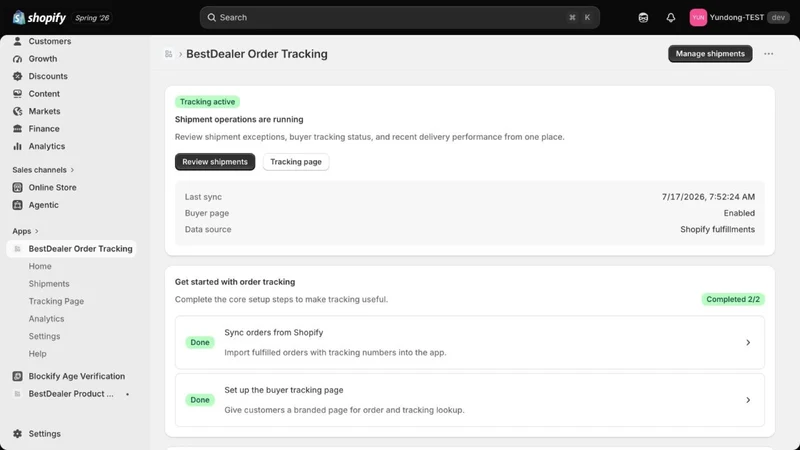Image resolution: width=800 pixels, height=450 pixels.
Task: Click the Sync orders from Shopify row
Action: pos(469,342)
